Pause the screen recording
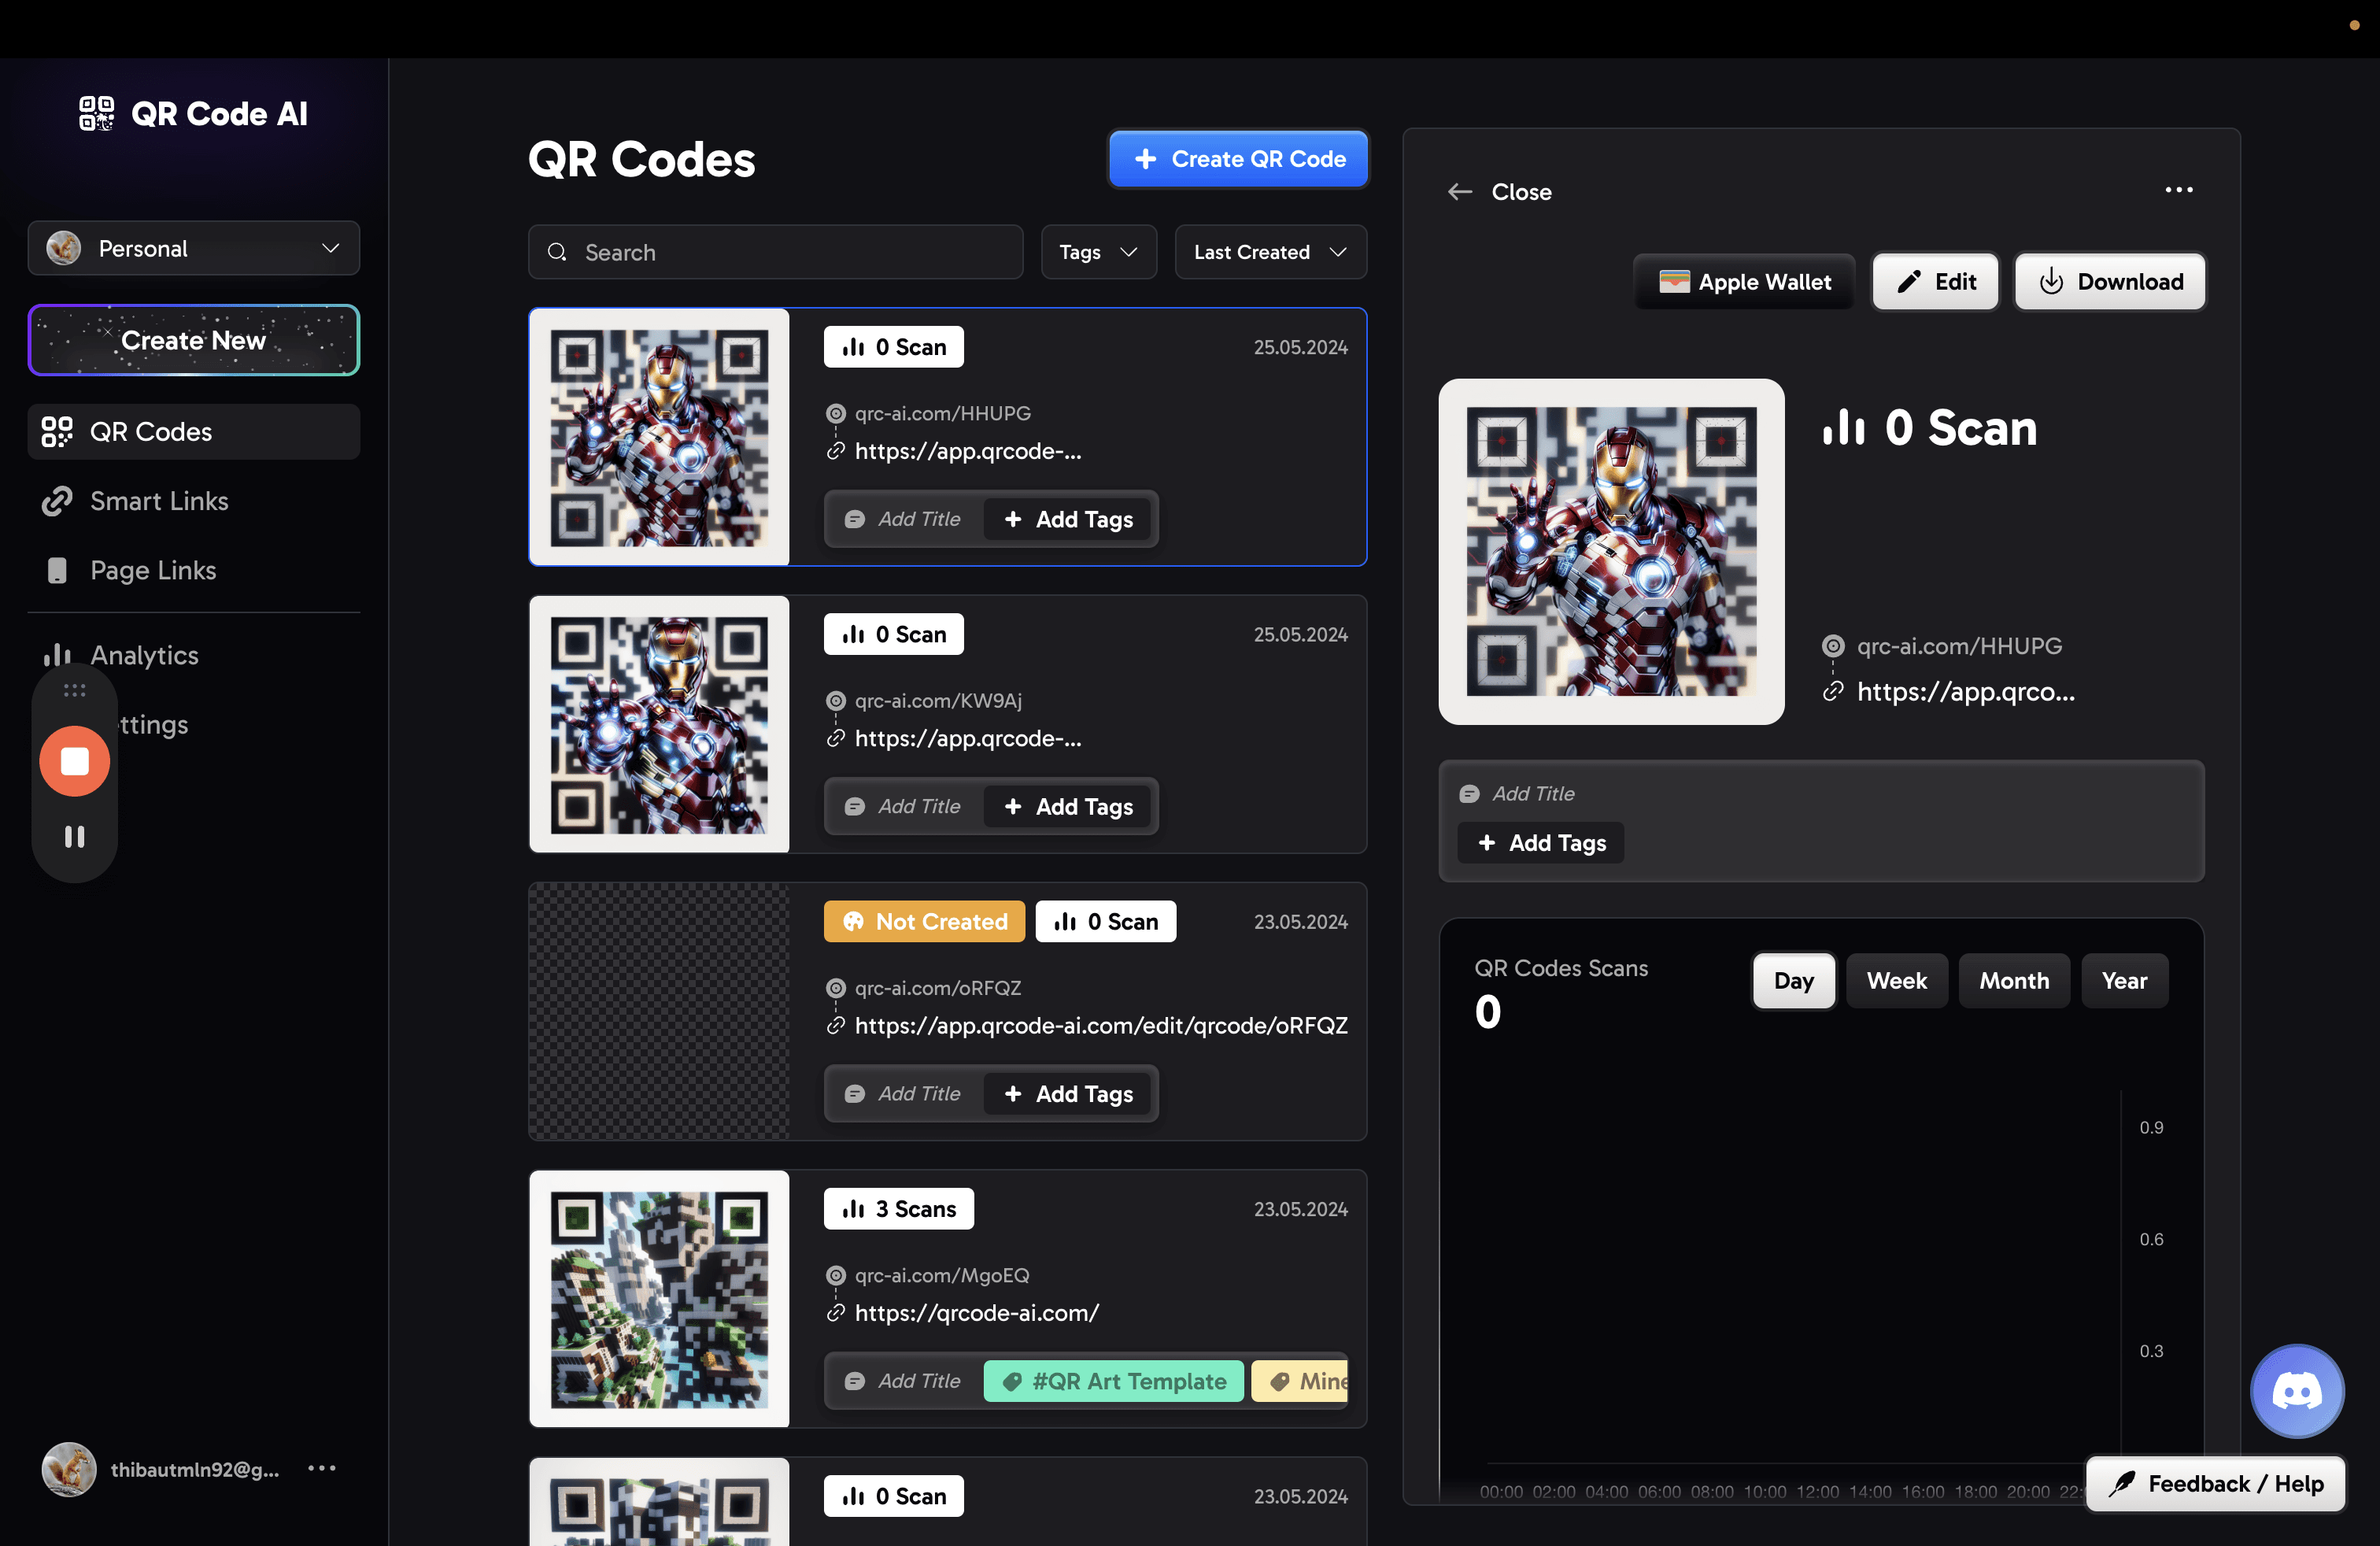The height and width of the screenshot is (1546, 2380). pos(75,836)
